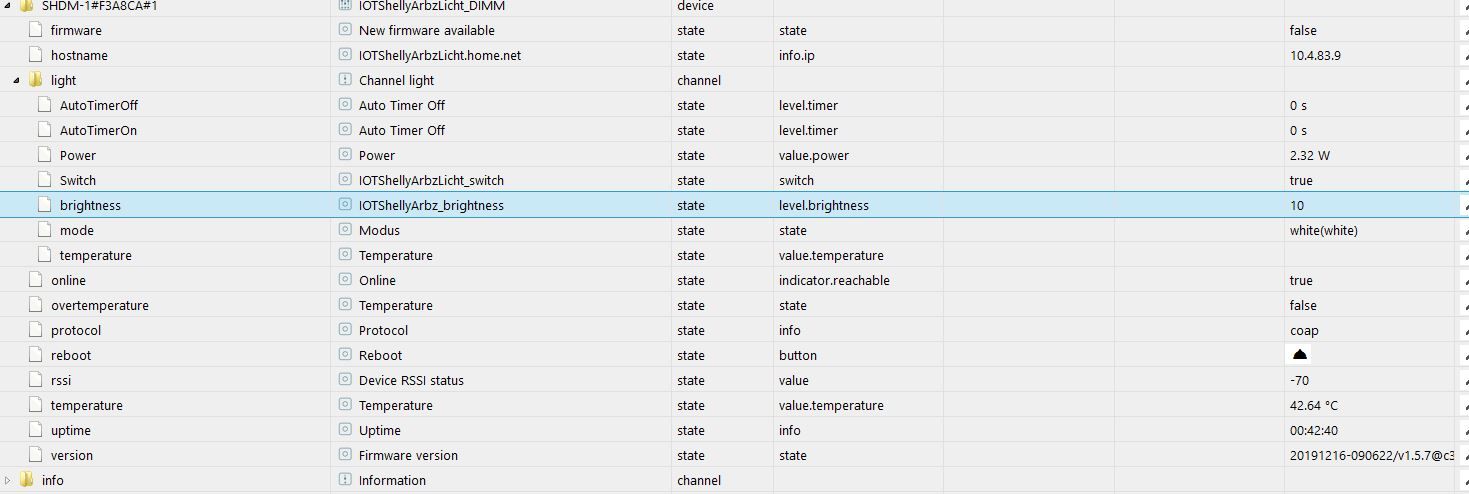Viewport: 1469px width, 494px height.
Task: Expand the info channel tree node
Action: pyautogui.click(x=9, y=480)
